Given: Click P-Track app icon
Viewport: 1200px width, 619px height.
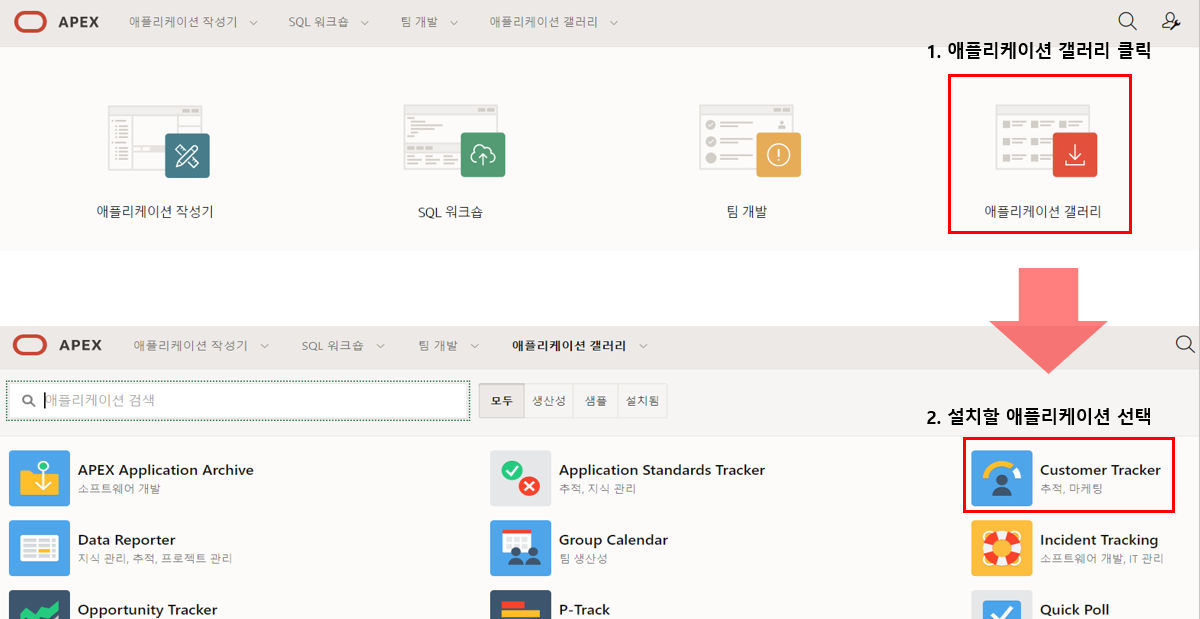Looking at the screenshot, I should click(520, 605).
